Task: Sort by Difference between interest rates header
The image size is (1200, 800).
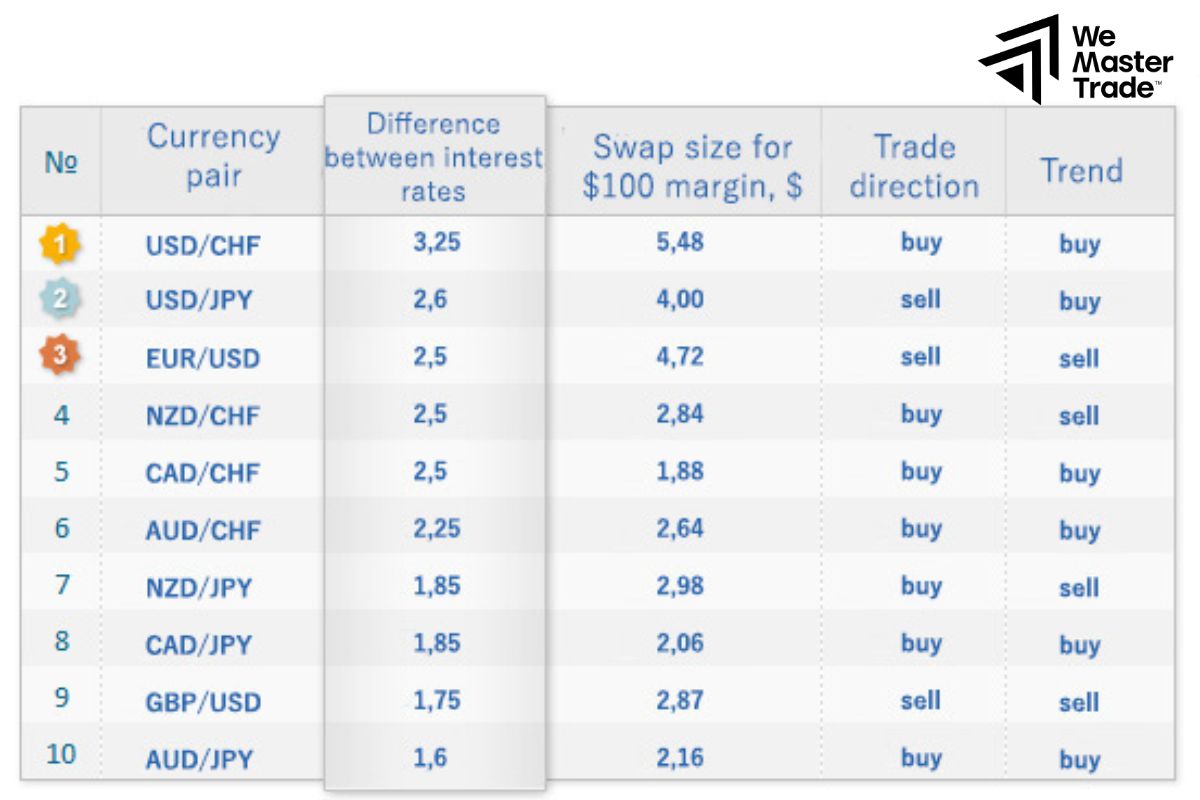Action: (x=434, y=157)
